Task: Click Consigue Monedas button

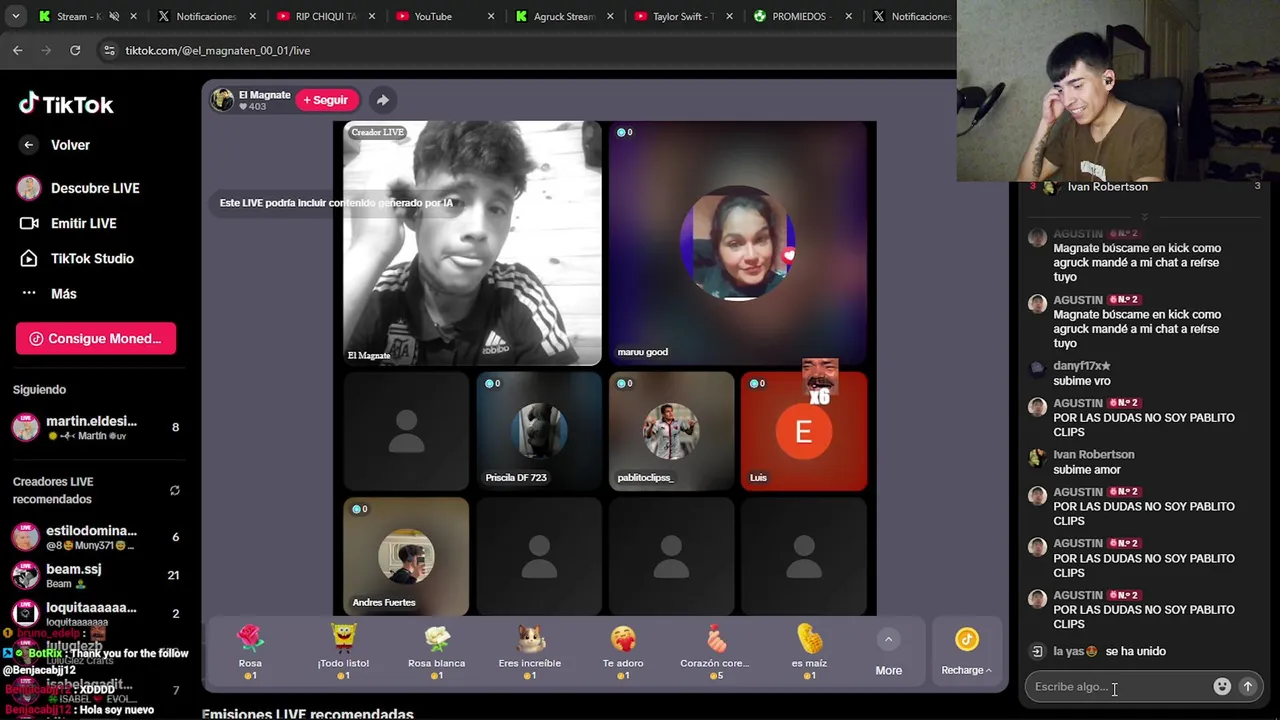Action: pos(96,338)
